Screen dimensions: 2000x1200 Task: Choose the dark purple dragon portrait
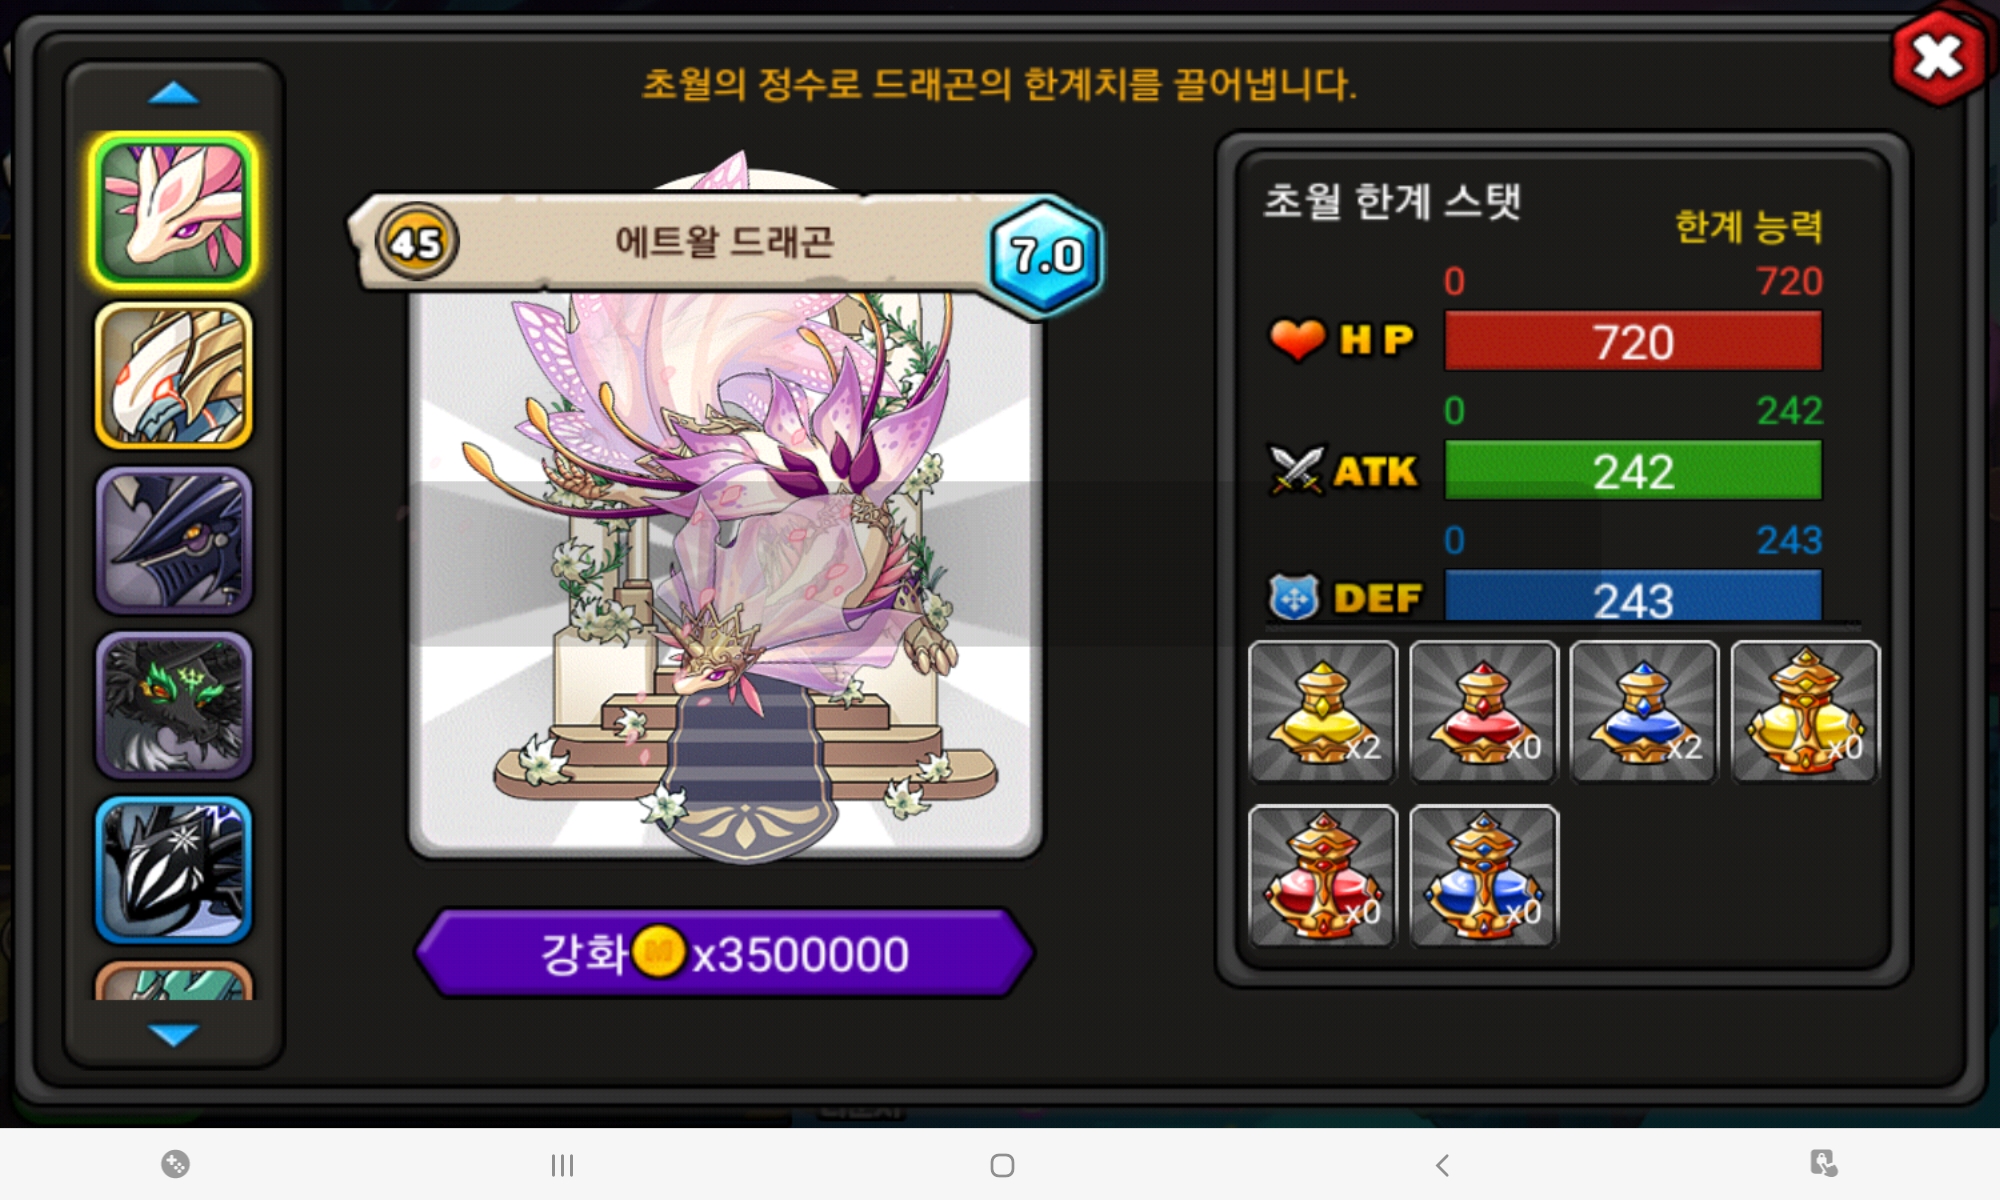[x=174, y=540]
